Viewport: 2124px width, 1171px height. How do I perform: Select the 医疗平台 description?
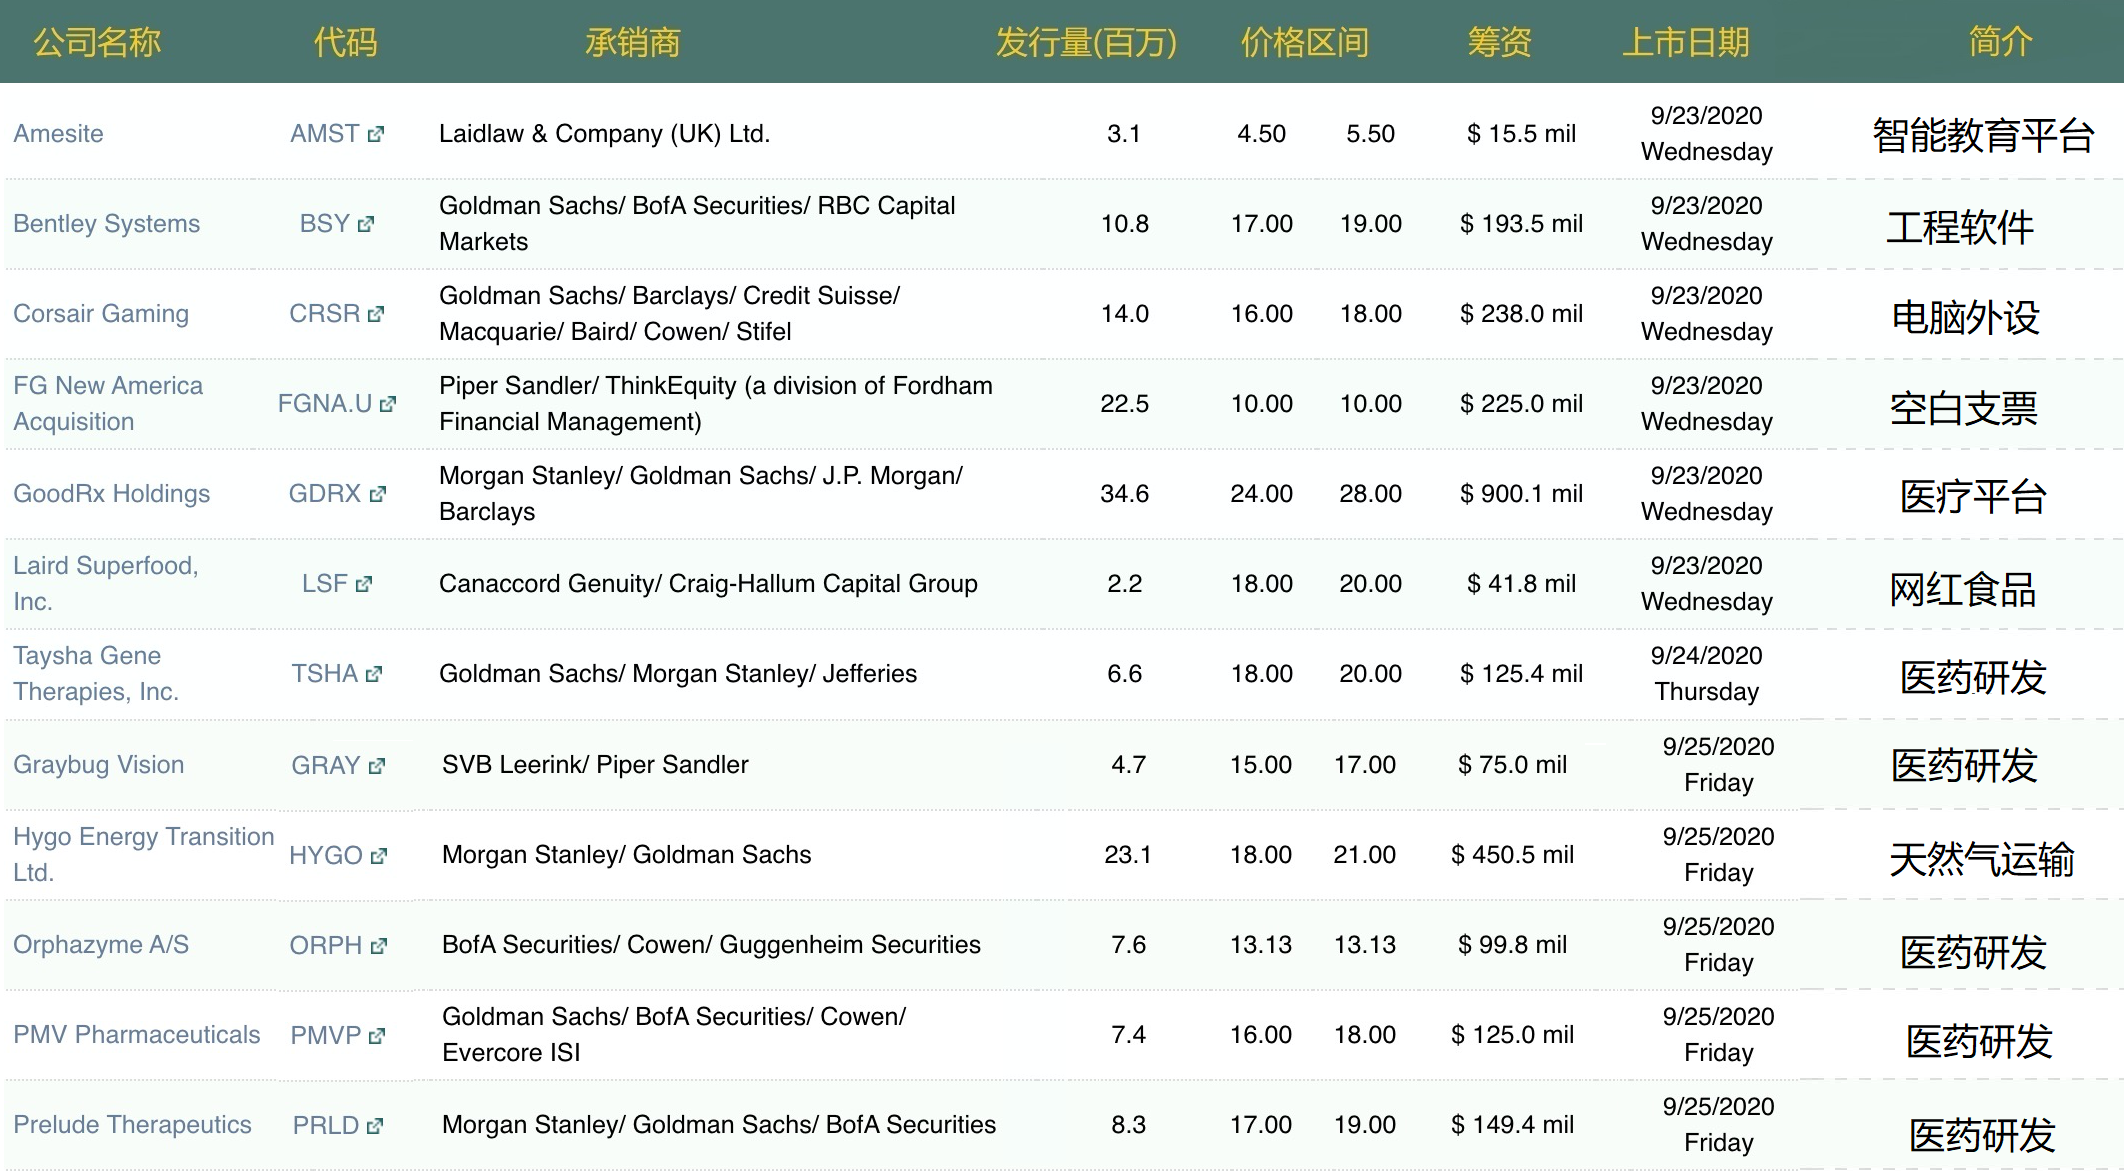click(1973, 496)
